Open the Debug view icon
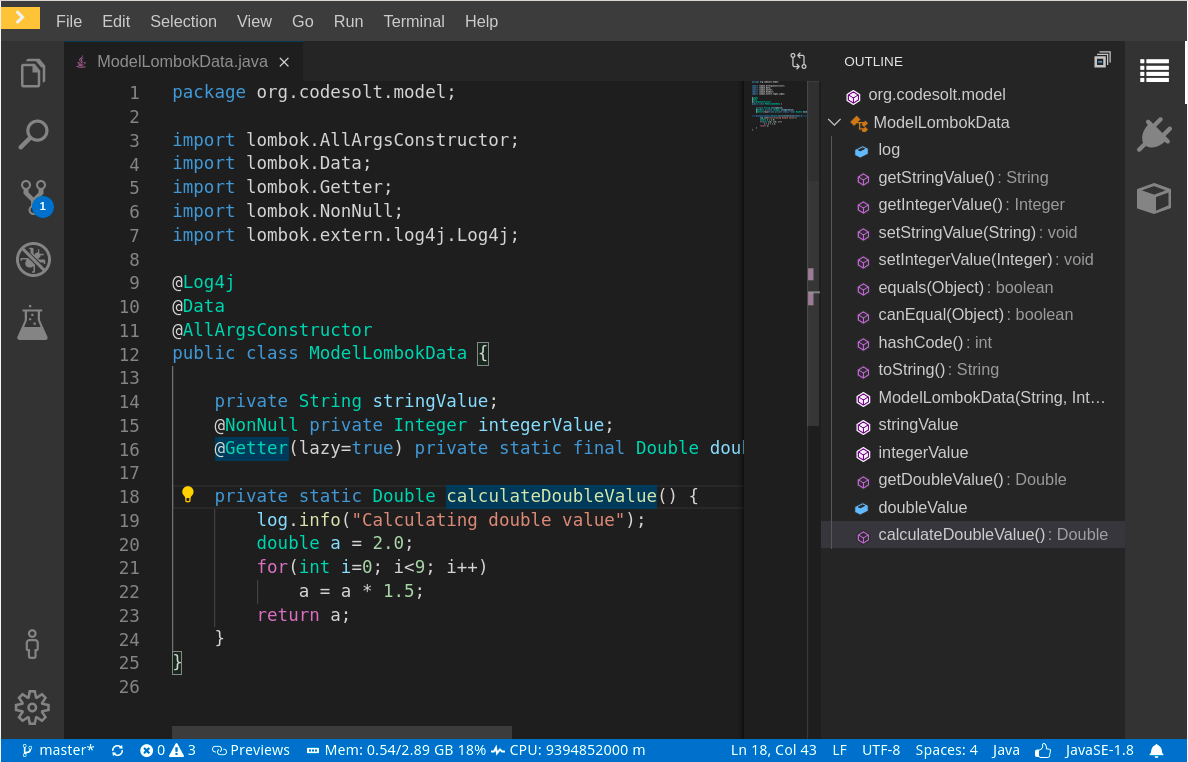 (33, 259)
